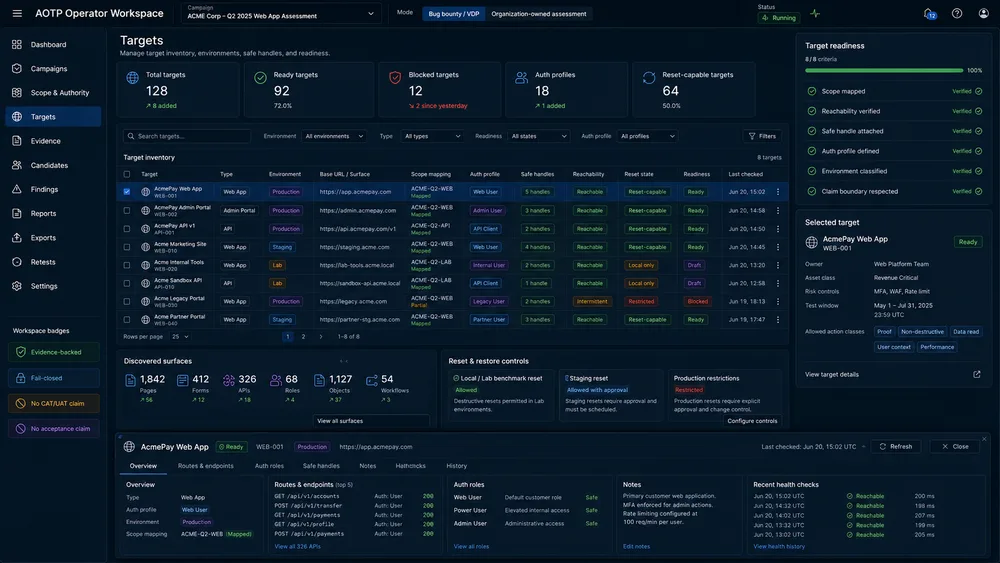Click Configure controls button
This screenshot has width=1000, height=563.
[752, 421]
